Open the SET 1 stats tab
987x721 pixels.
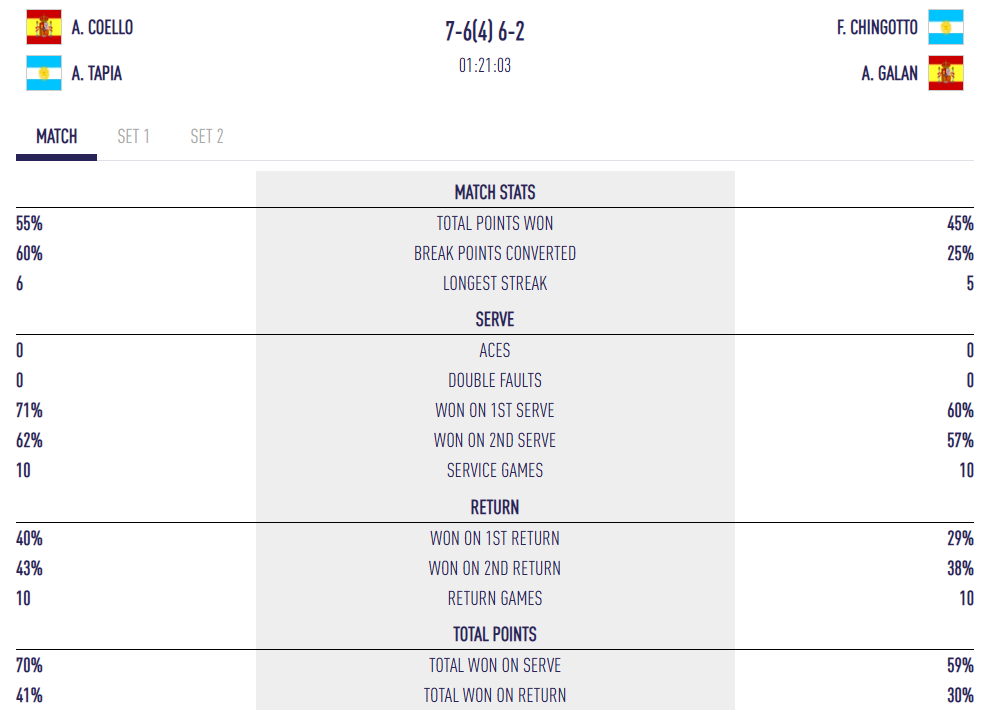pyautogui.click(x=133, y=137)
